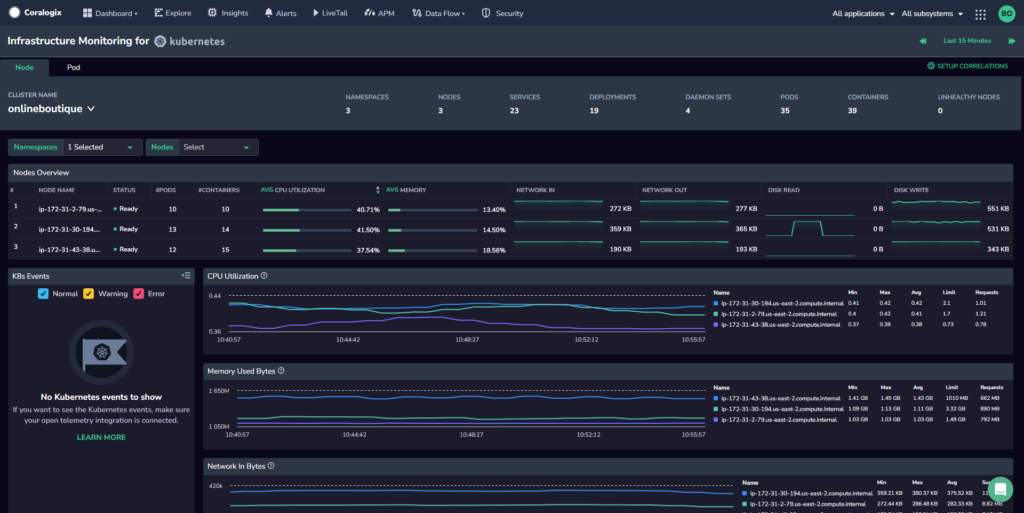Viewport: 1024px width, 513px height.
Task: Click the APM gauge icon
Action: [370, 12]
